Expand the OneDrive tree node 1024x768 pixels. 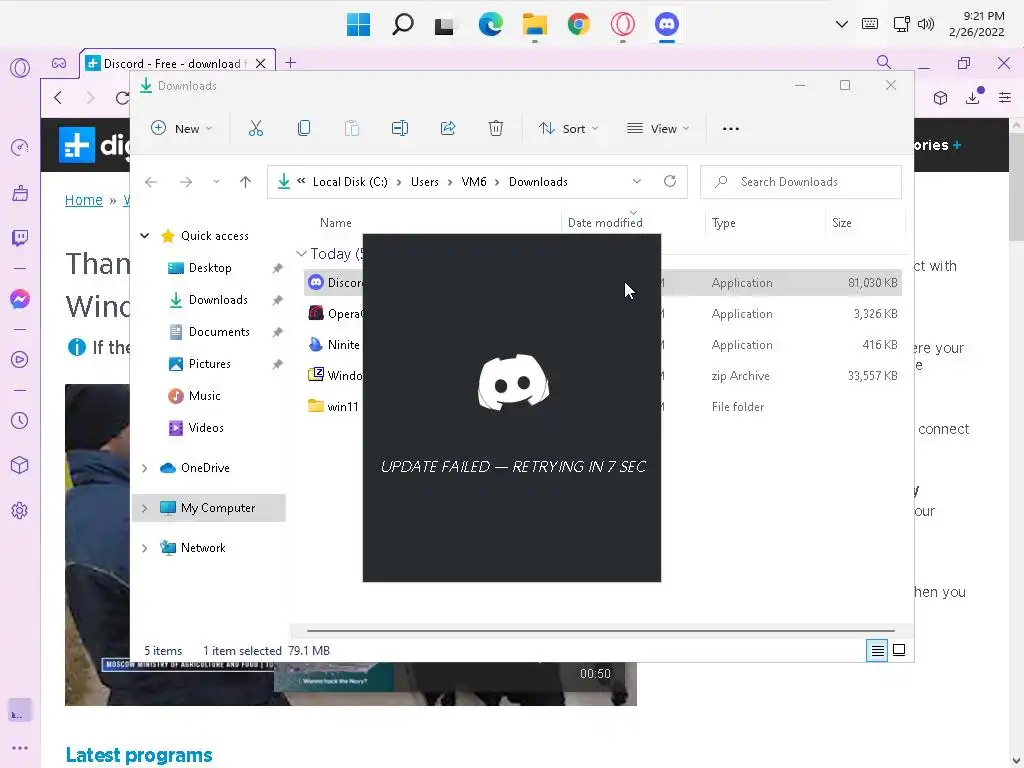(x=145, y=468)
